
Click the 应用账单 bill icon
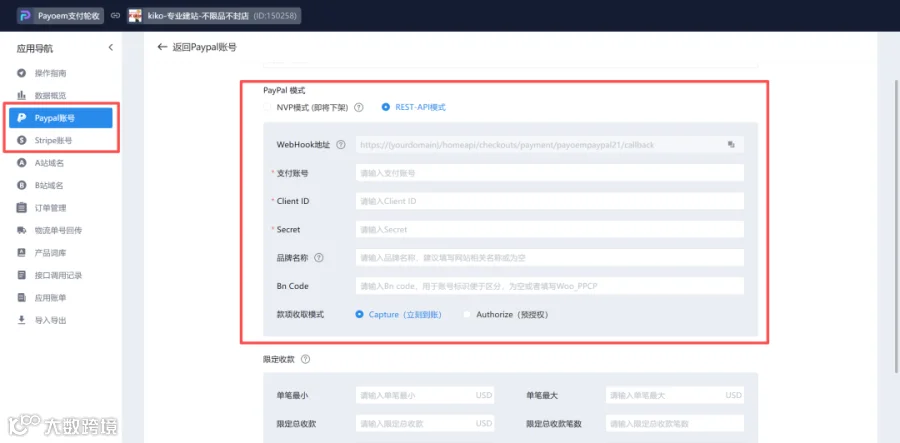[22, 298]
